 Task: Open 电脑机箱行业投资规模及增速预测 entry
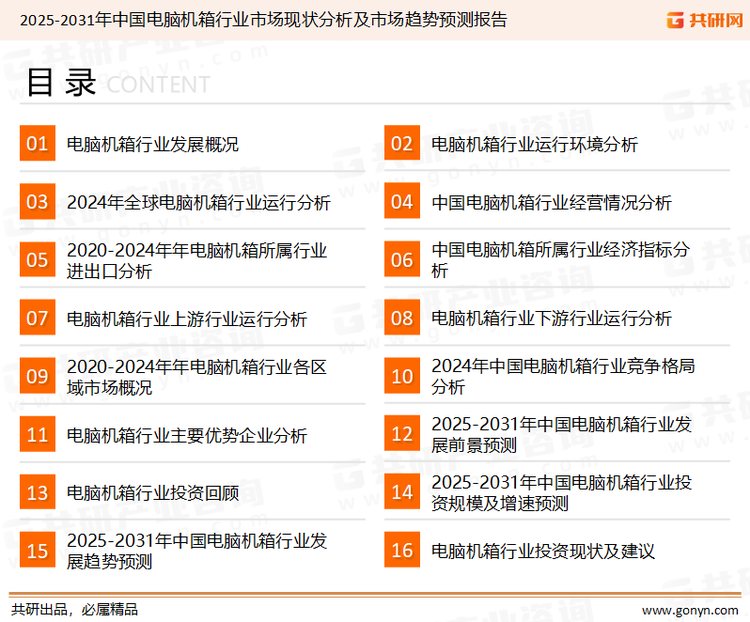562,492
